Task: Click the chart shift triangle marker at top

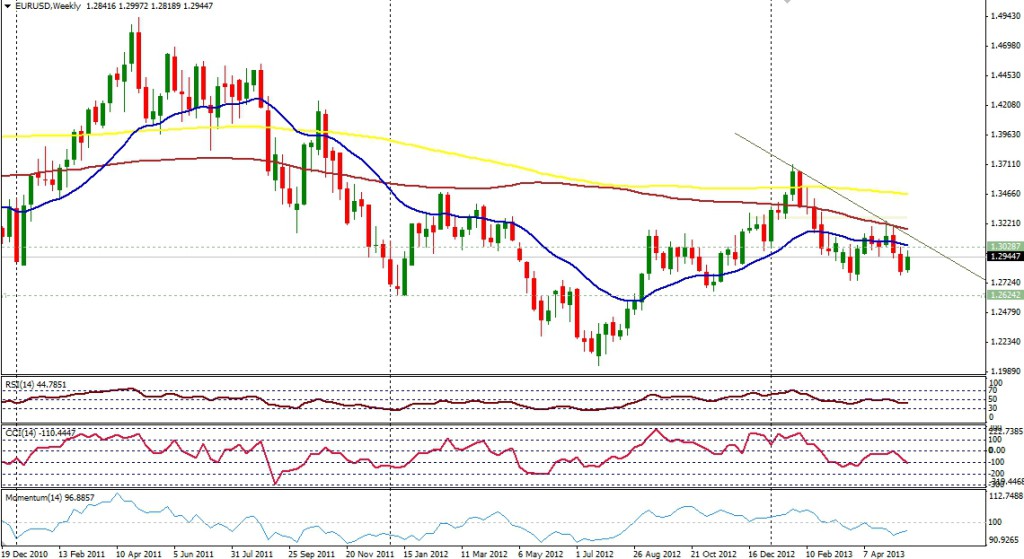Action: 787,3
